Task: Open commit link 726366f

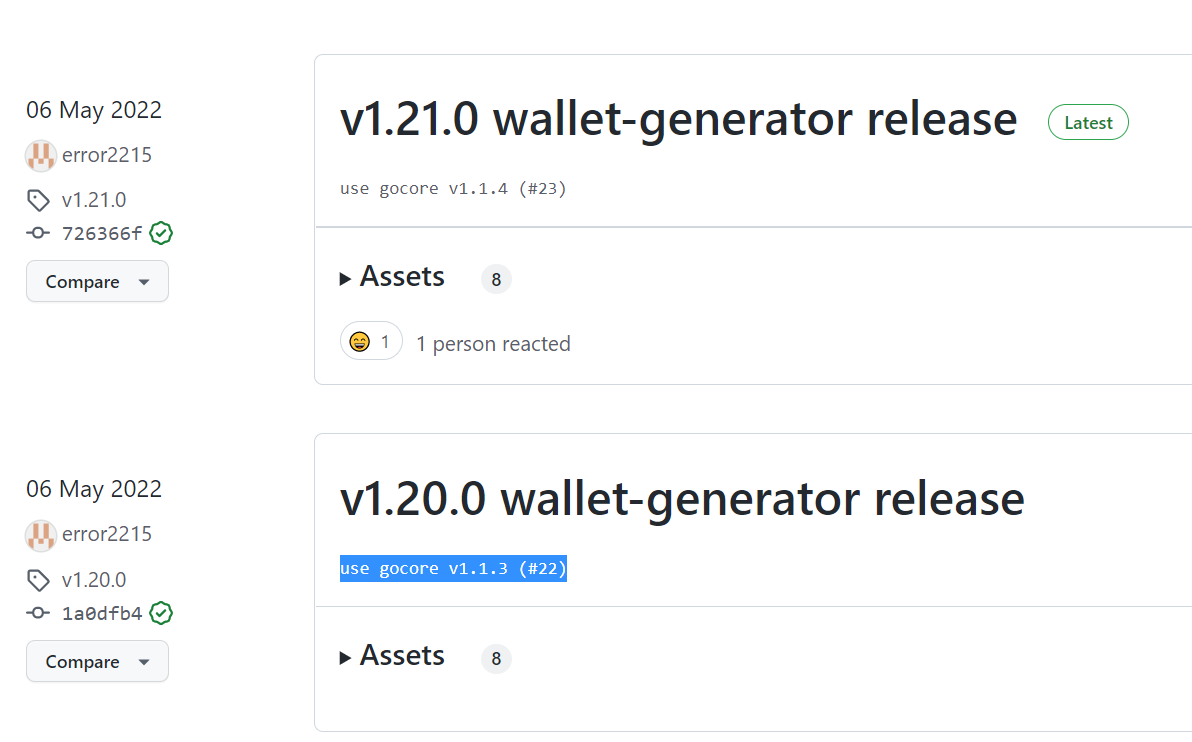Action: tap(102, 234)
